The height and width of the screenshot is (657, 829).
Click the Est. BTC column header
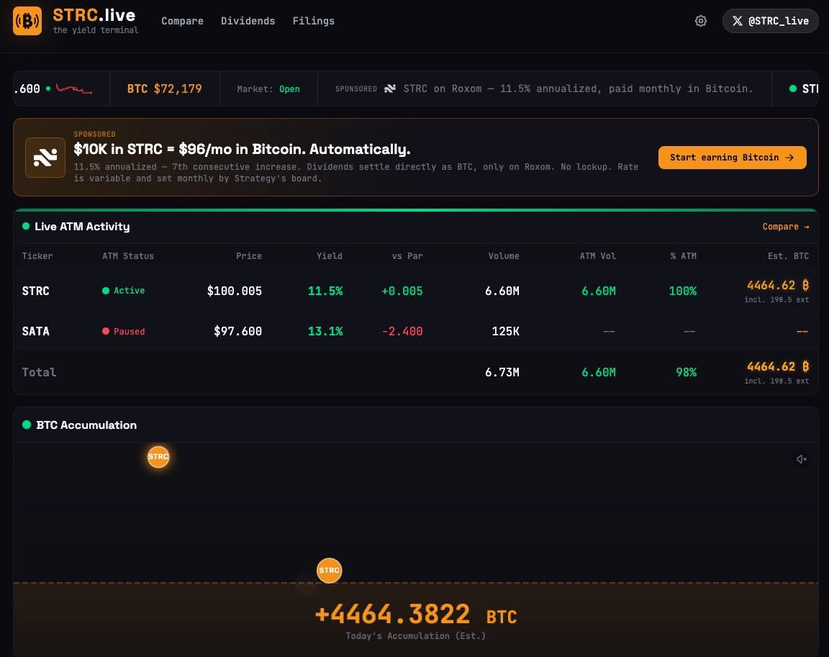click(x=788, y=256)
